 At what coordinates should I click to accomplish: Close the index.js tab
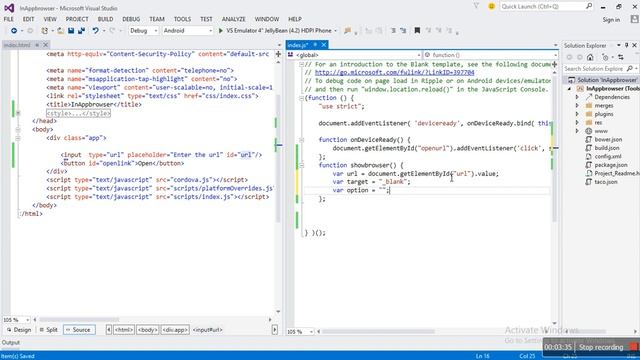pos(324,44)
